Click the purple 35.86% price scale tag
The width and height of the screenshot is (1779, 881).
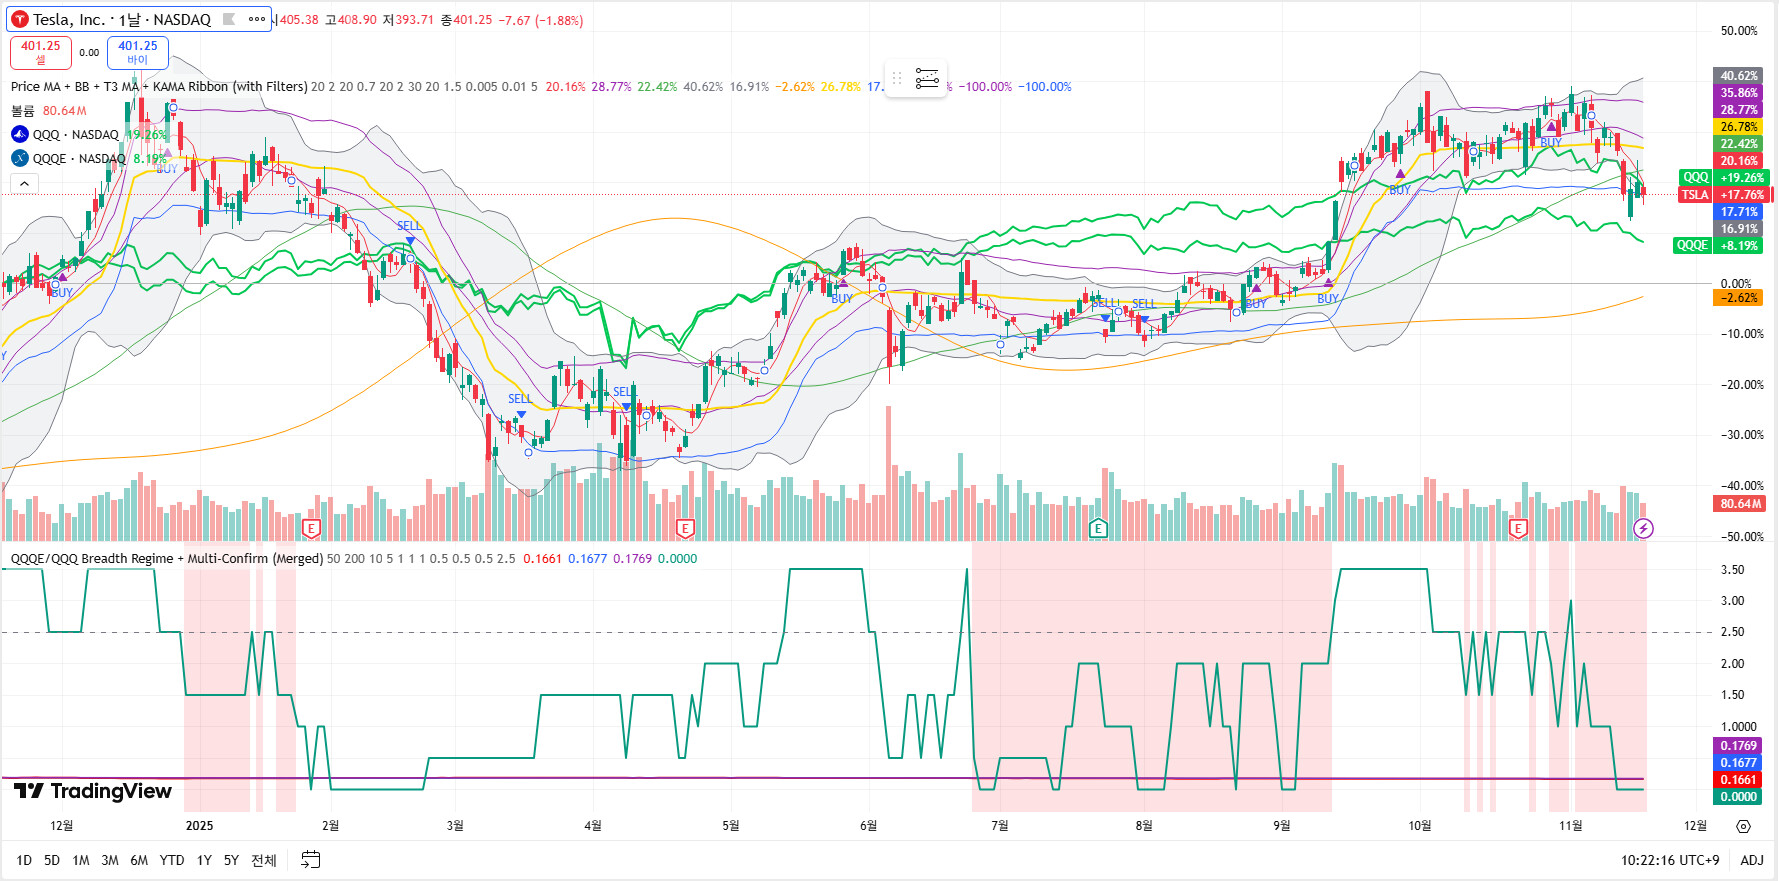[x=1740, y=93]
